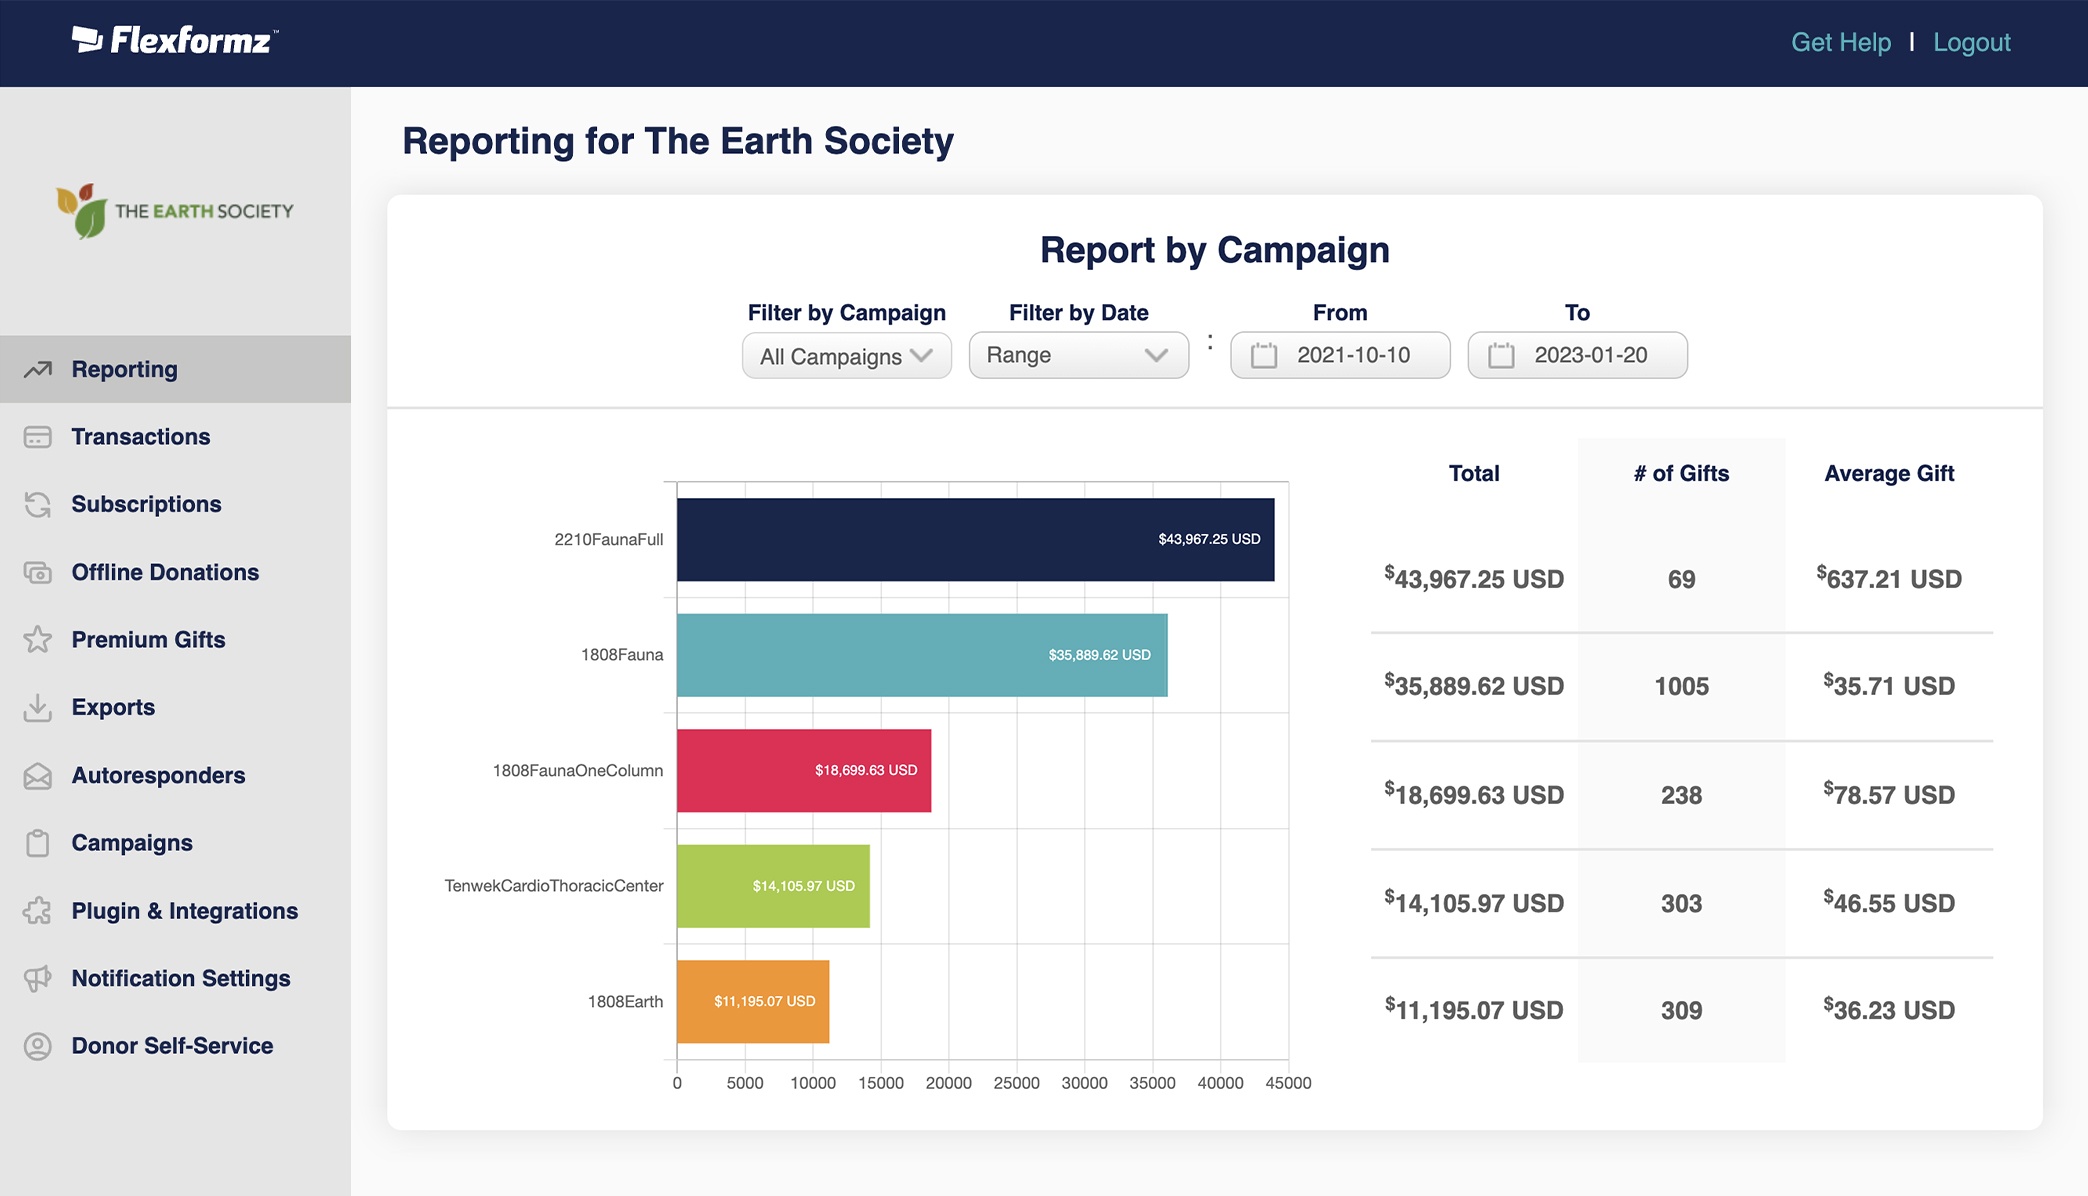The height and width of the screenshot is (1196, 2088).
Task: Click the calendar icon in From field
Action: (1264, 356)
